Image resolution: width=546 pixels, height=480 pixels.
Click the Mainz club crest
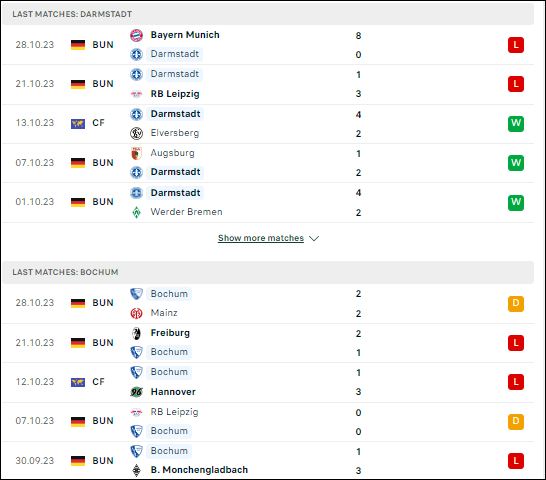click(136, 313)
